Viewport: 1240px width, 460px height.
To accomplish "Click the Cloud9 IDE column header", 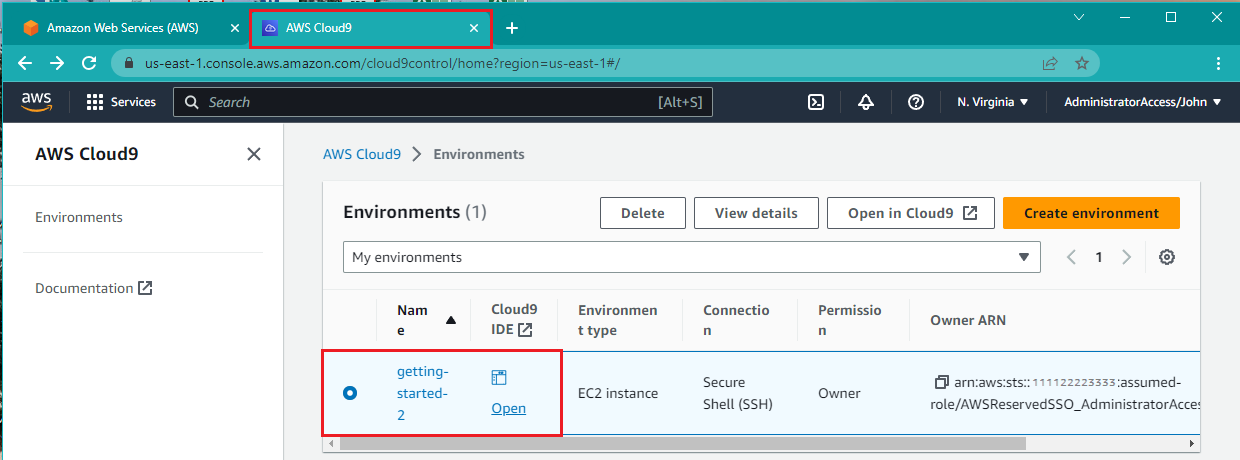I will click(514, 320).
